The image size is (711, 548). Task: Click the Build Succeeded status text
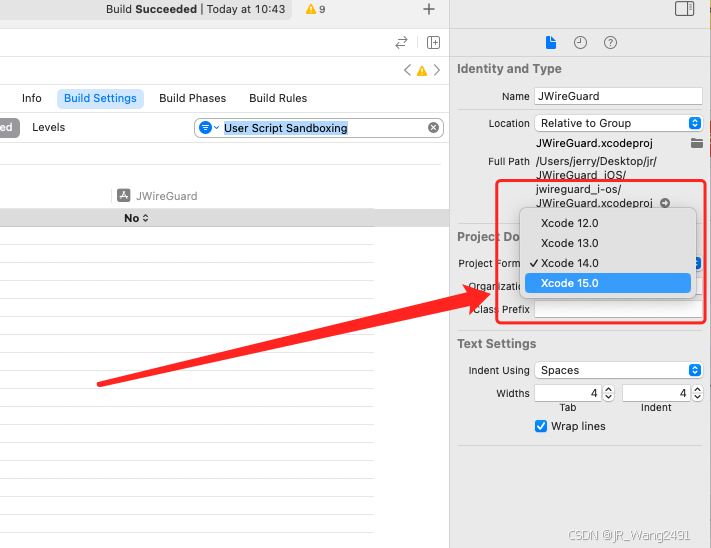[151, 9]
